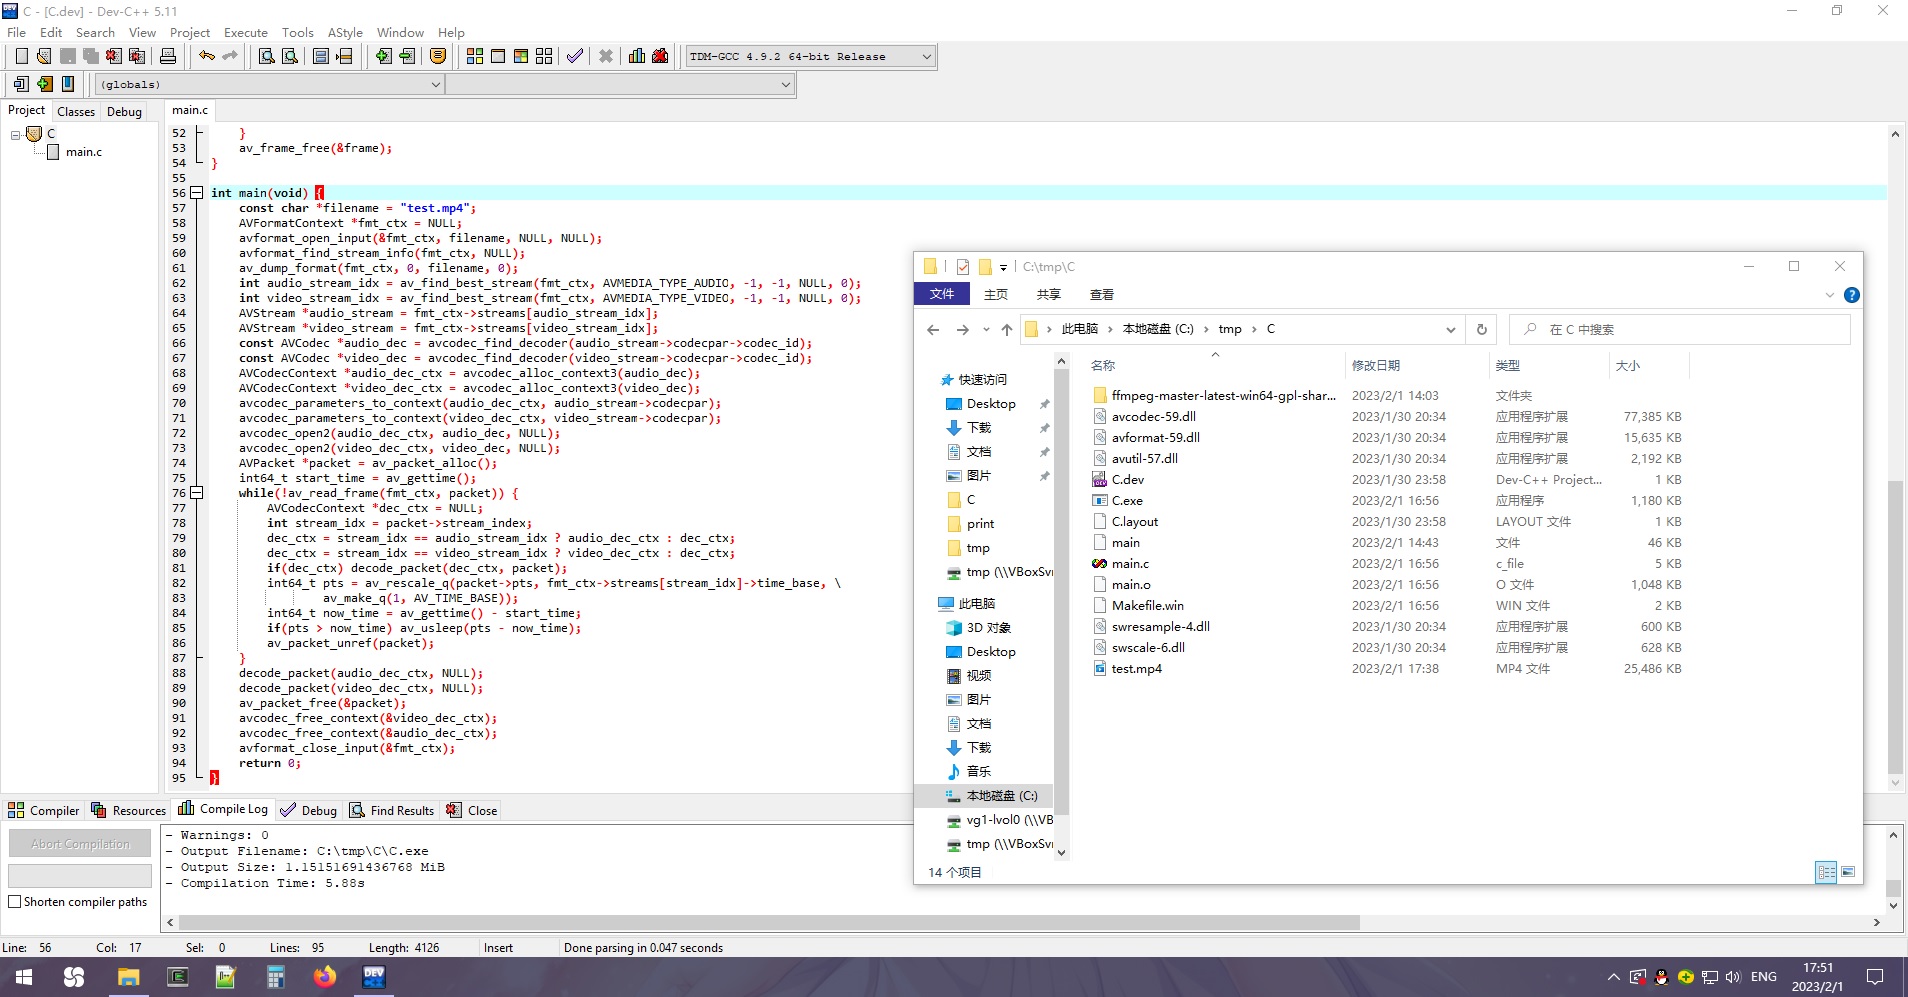Collapse the main function fold at line 56

197,193
